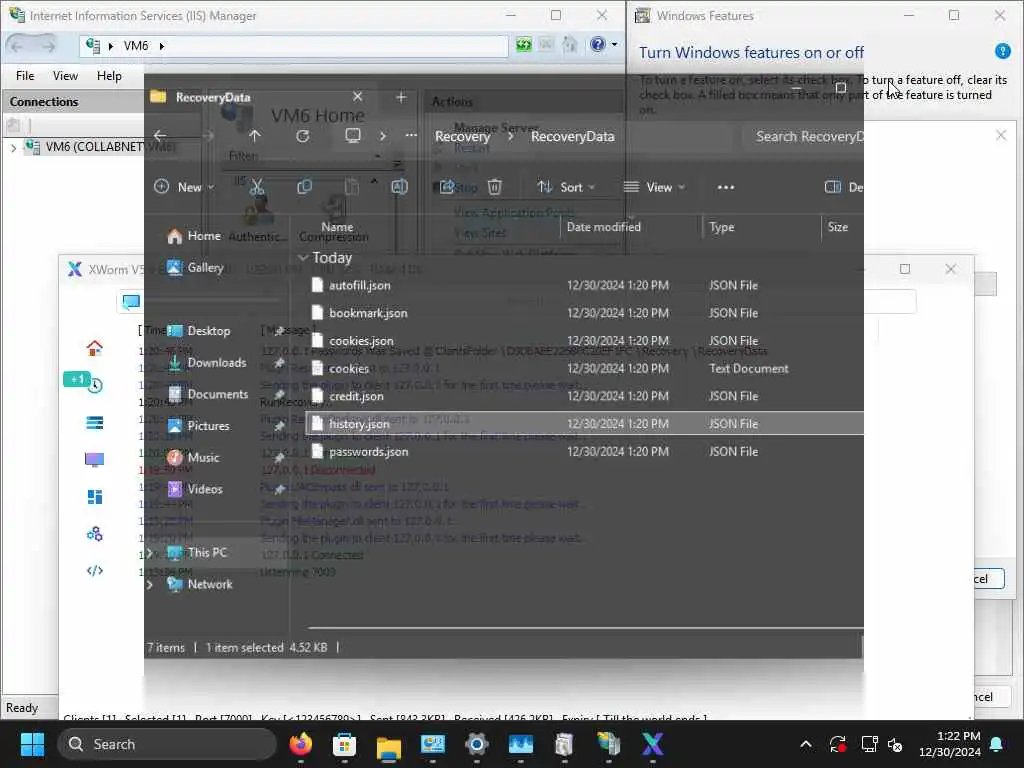The image size is (1024, 768).
Task: Add a new tab in File Explorer
Action: pos(401,97)
